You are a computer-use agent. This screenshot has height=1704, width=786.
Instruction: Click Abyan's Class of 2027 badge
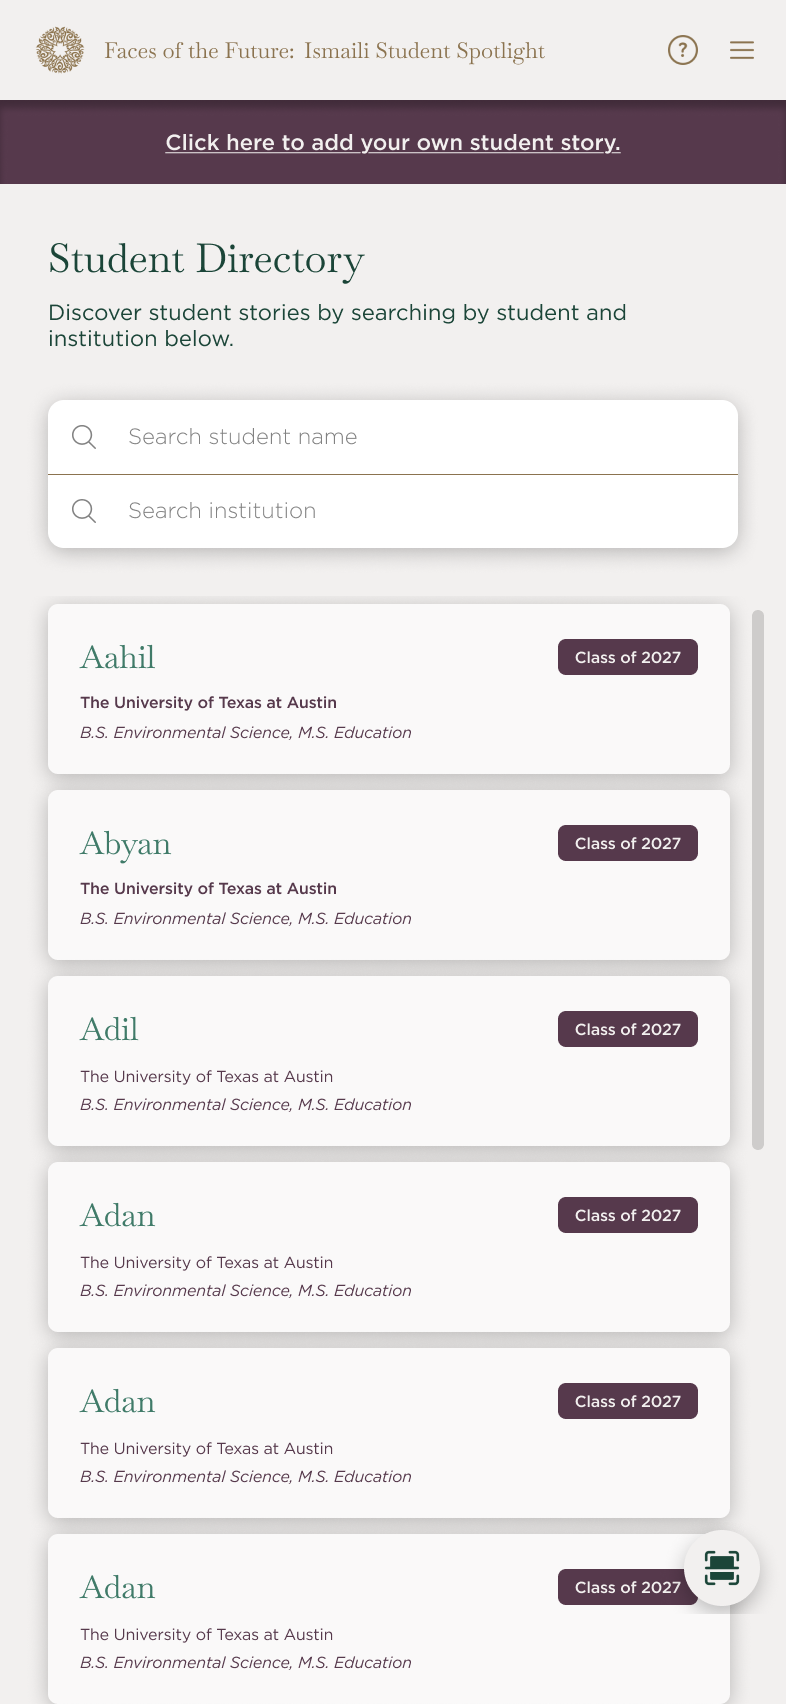(628, 843)
